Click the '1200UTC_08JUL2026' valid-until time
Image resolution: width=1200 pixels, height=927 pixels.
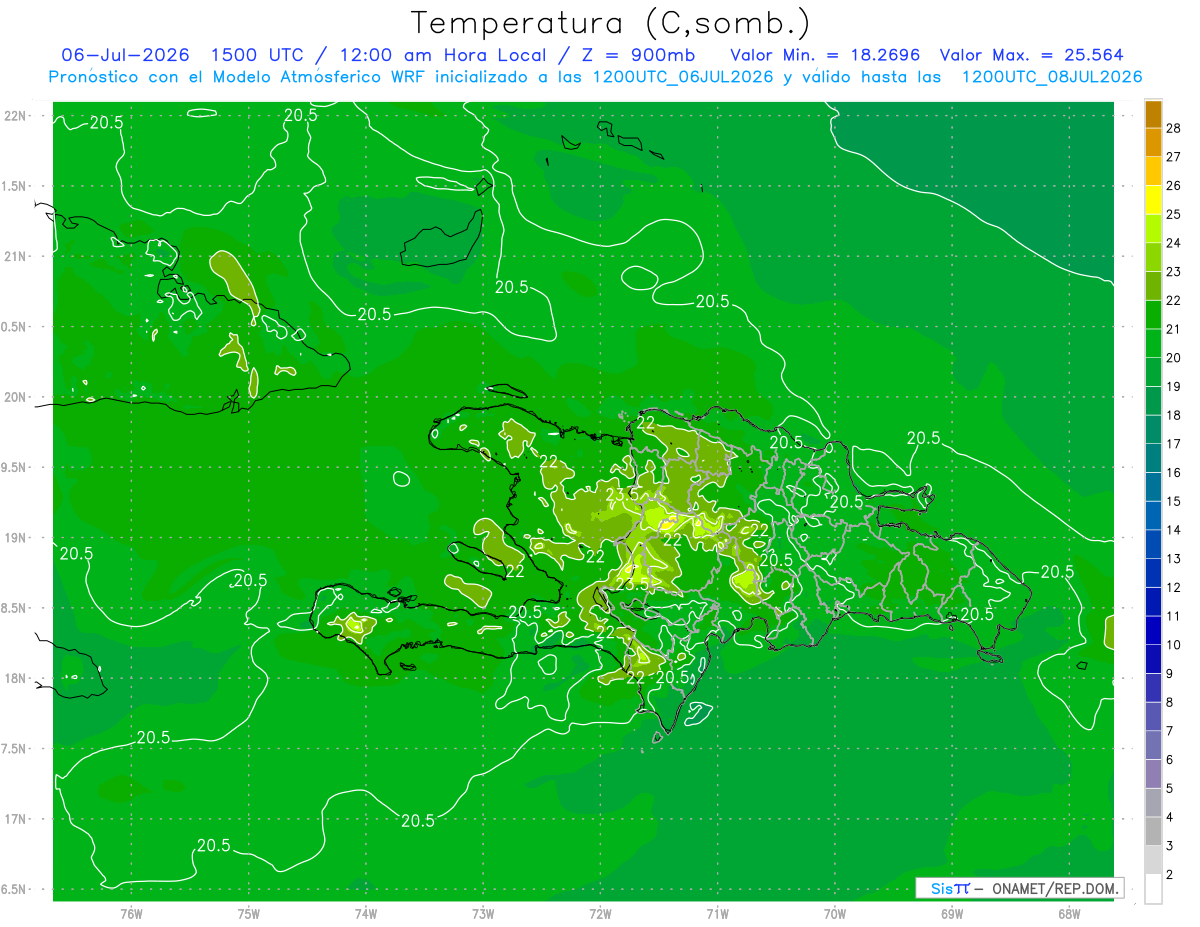[x=1052, y=77]
